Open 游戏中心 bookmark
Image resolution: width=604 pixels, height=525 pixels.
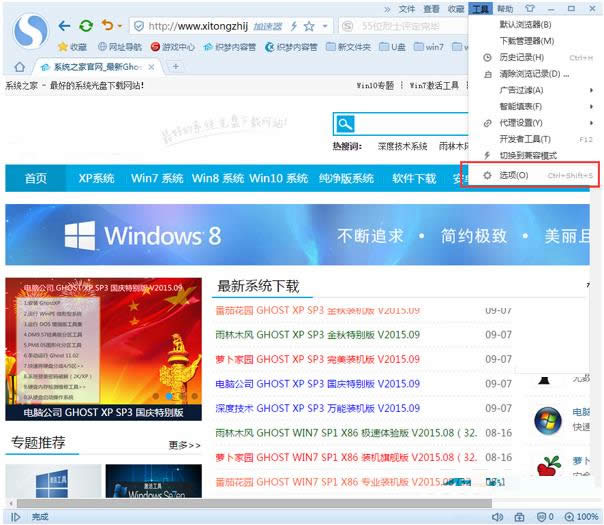point(173,47)
